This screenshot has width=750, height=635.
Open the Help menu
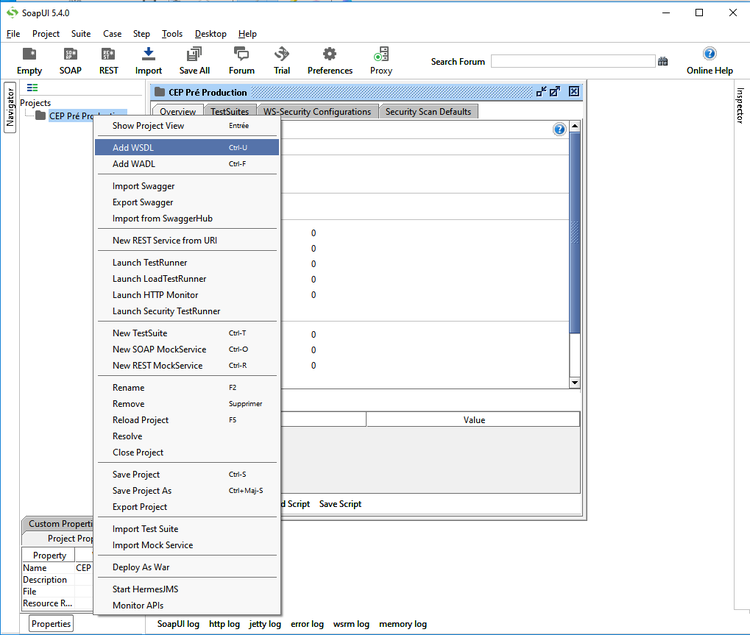point(247,34)
